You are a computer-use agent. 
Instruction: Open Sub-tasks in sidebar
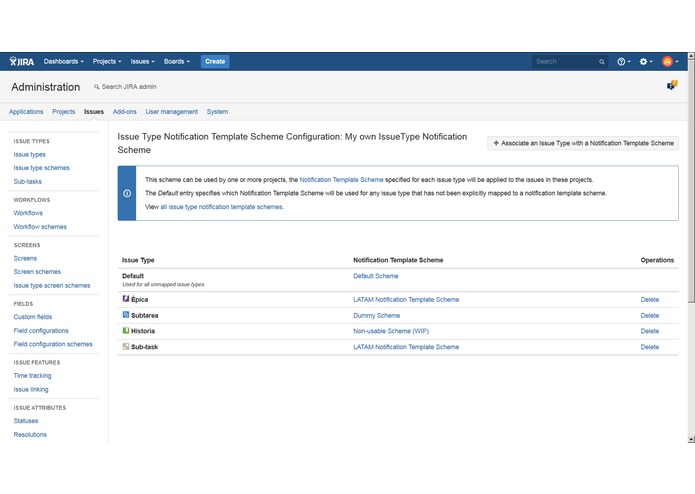point(27,181)
